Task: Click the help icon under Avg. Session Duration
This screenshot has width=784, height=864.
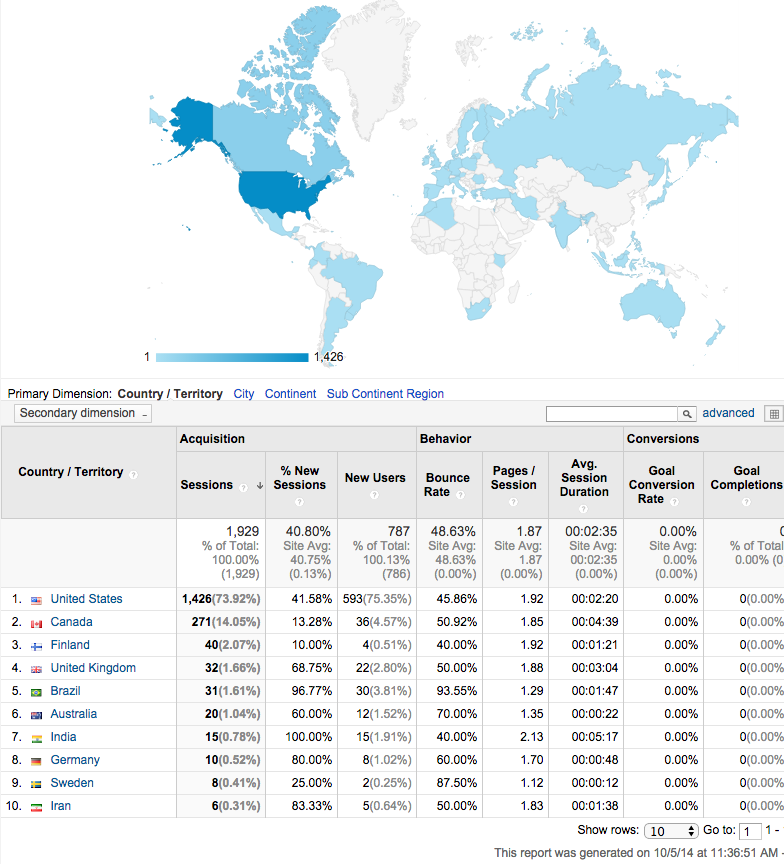Action: [583, 509]
